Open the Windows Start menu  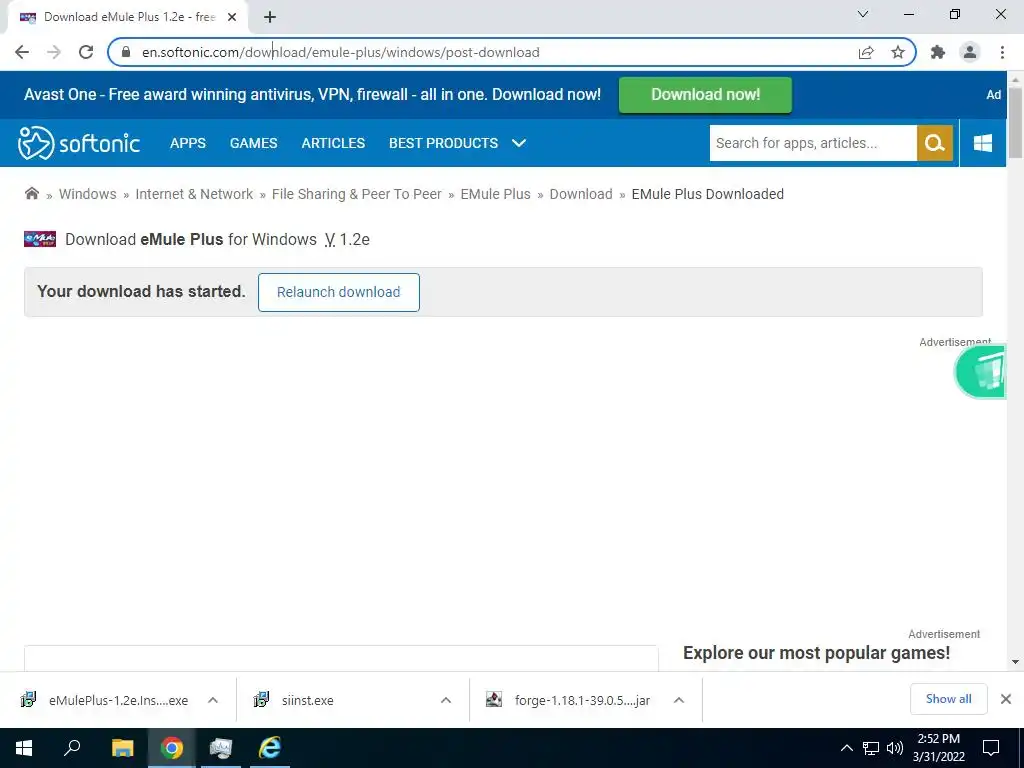tap(24, 748)
